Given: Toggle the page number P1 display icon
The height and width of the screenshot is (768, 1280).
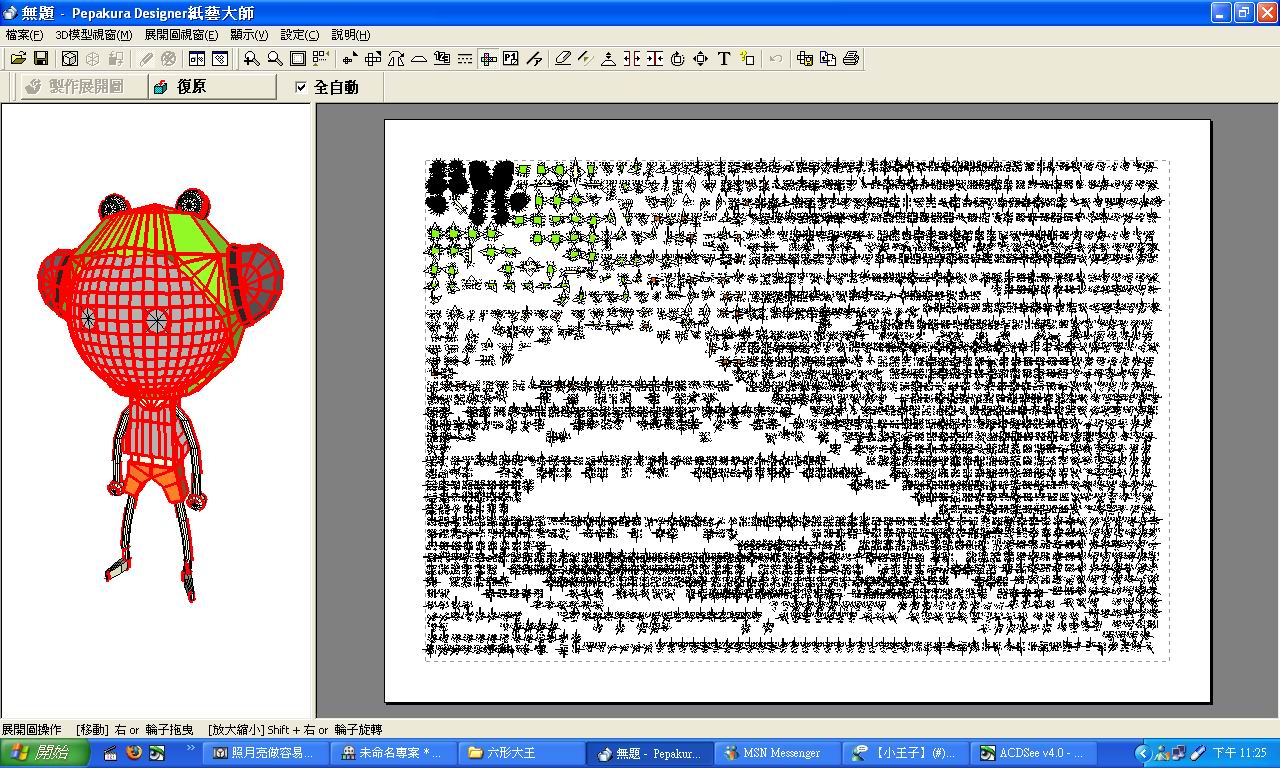Looking at the screenshot, I should coord(511,59).
